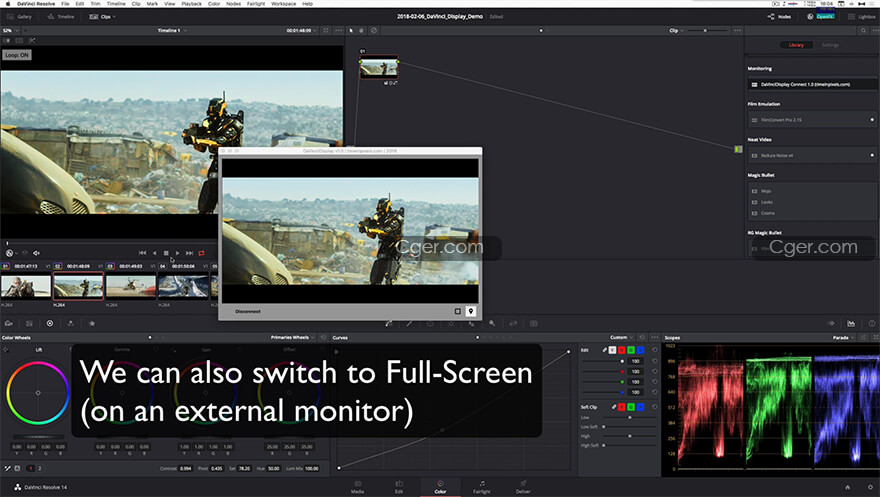
Task: Open the node editor three-dot options
Action: pos(737,30)
